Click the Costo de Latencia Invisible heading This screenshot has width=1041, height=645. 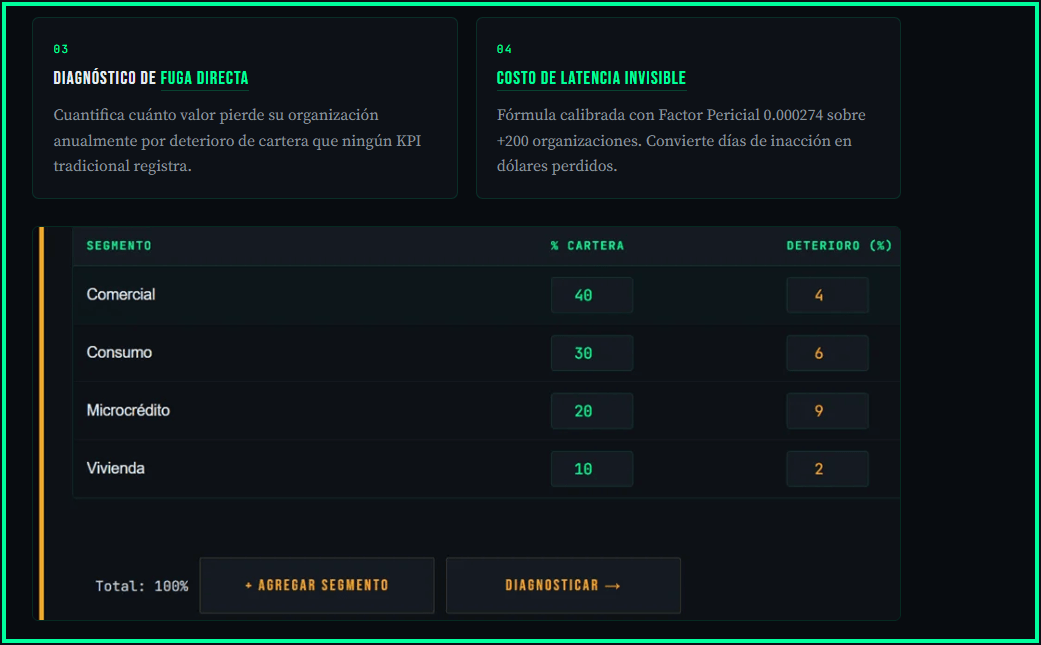click(x=592, y=78)
